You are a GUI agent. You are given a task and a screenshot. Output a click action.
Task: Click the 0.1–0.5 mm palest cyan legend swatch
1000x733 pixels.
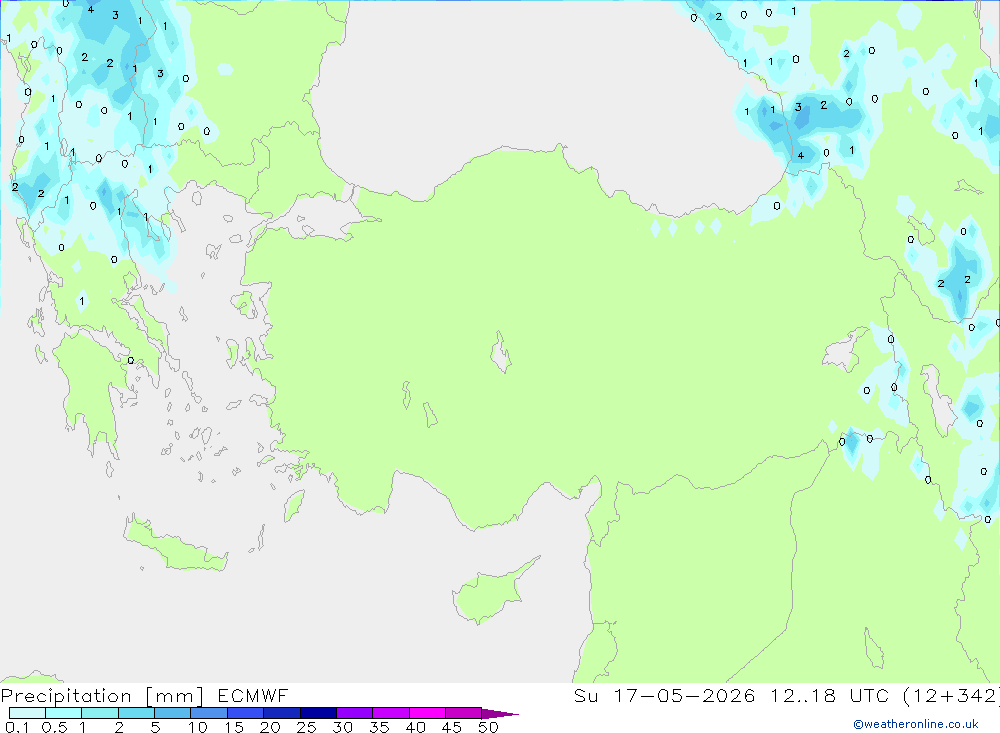pos(27,713)
